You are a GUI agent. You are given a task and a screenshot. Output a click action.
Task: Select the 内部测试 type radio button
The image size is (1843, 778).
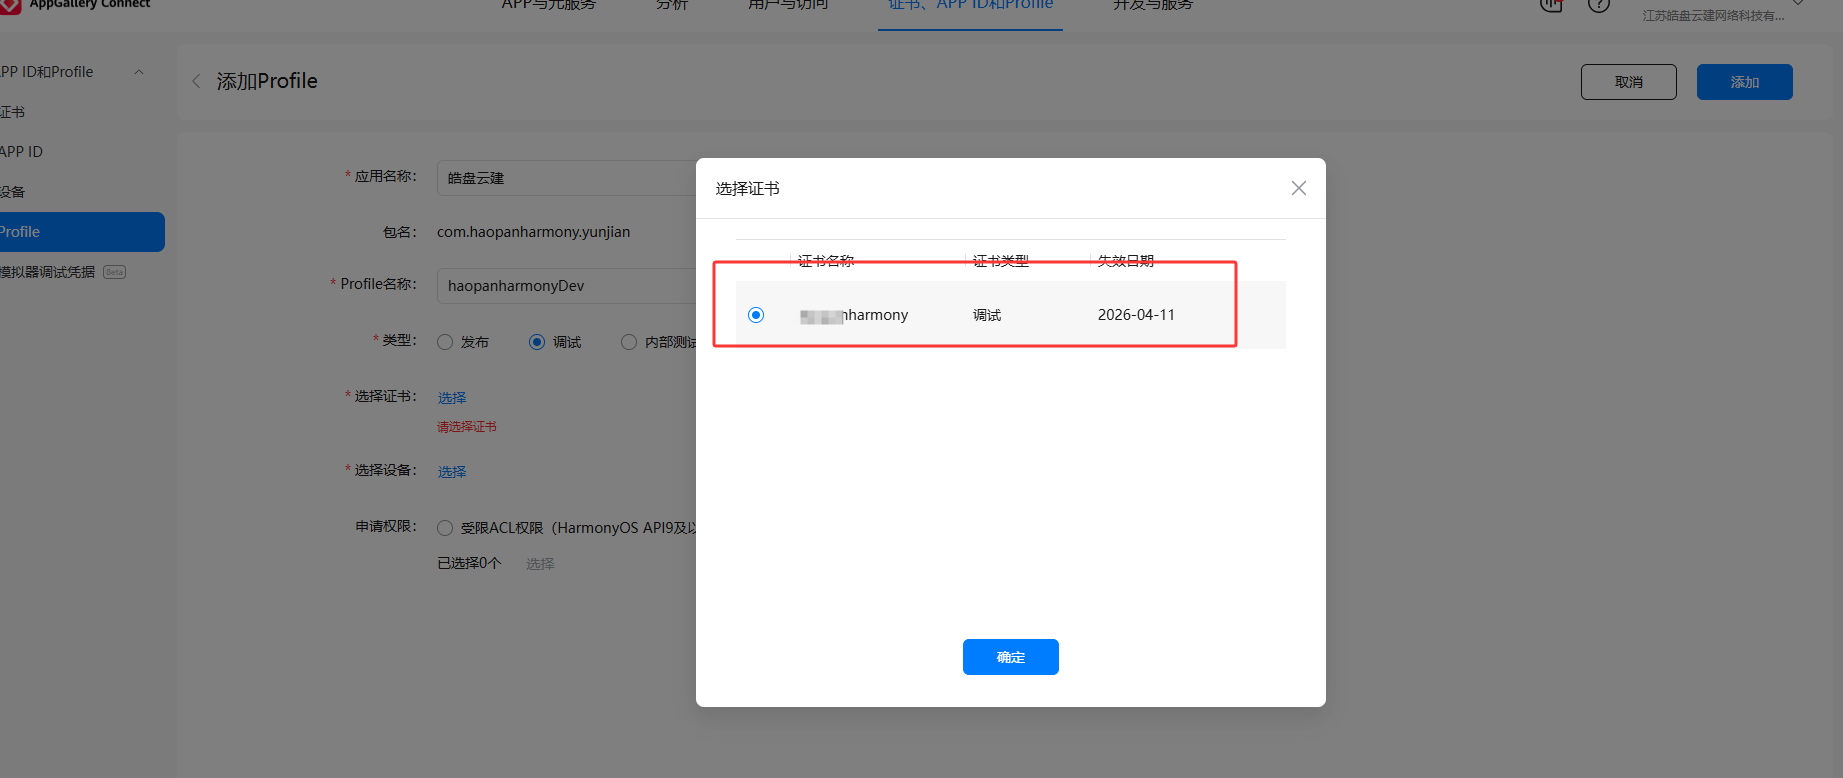pos(629,342)
